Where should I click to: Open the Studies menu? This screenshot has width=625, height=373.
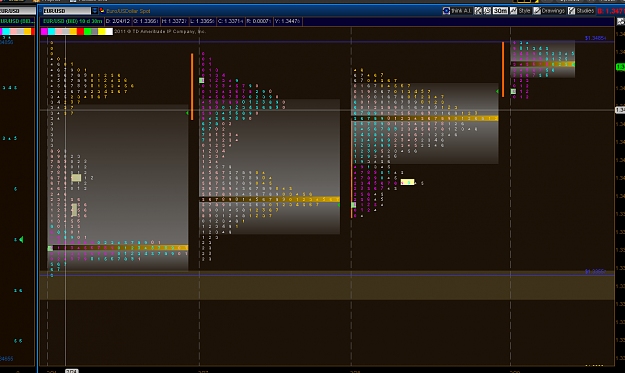(x=582, y=11)
